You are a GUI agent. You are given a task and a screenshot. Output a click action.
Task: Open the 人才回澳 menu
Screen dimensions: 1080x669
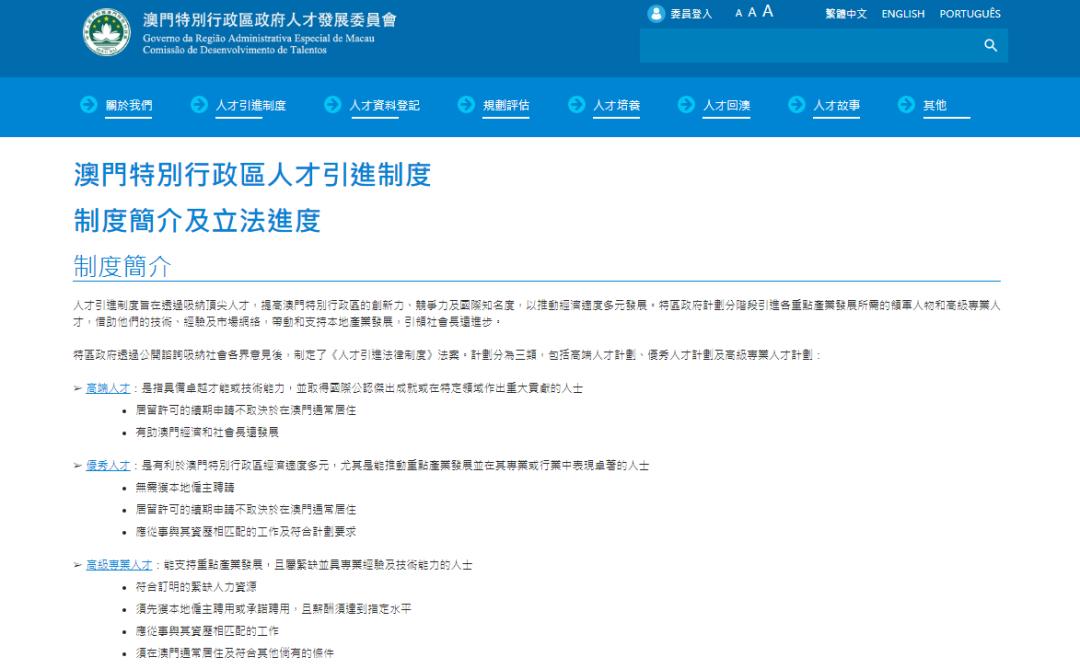727,105
